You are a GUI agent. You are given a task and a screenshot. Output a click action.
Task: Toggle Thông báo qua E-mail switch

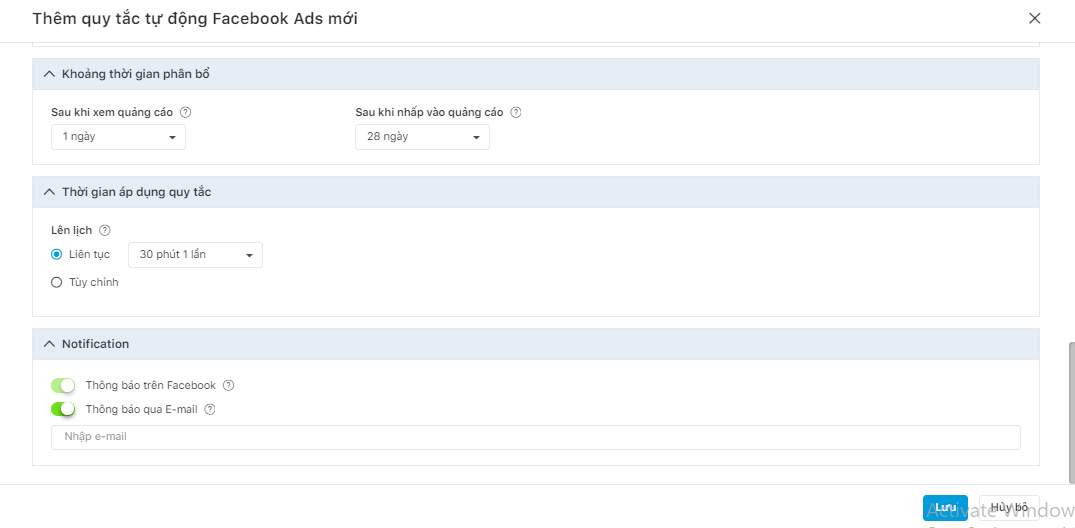coord(63,409)
